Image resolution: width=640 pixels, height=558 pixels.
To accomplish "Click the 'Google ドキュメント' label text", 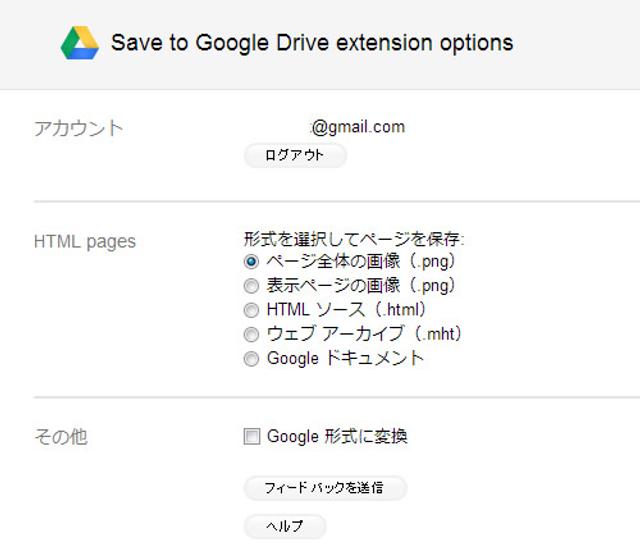I will 345,358.
